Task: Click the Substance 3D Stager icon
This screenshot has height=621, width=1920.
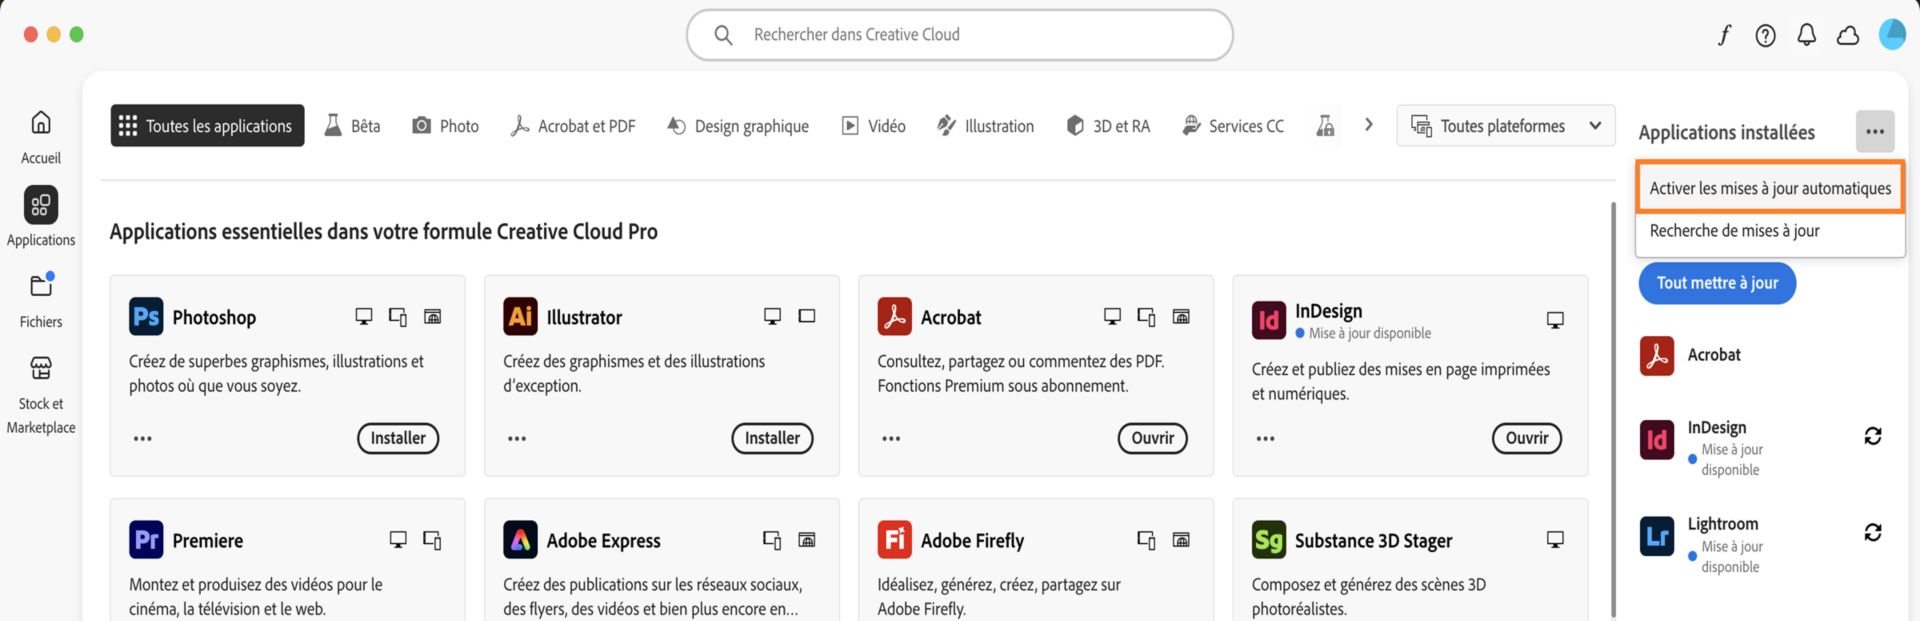Action: pos(1269,540)
